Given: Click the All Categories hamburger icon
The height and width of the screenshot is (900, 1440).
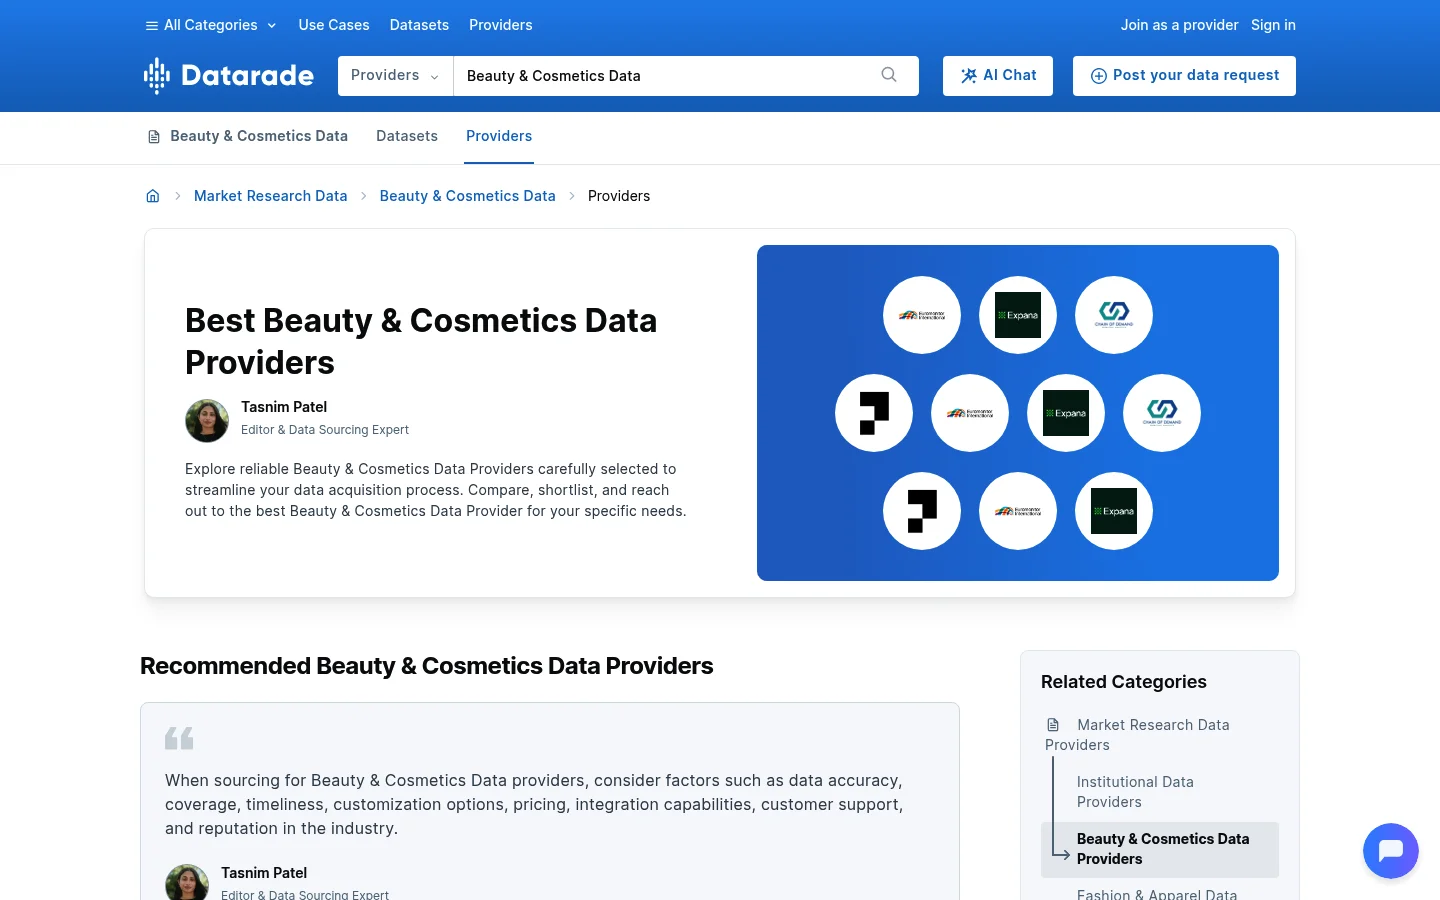Looking at the screenshot, I should (152, 26).
